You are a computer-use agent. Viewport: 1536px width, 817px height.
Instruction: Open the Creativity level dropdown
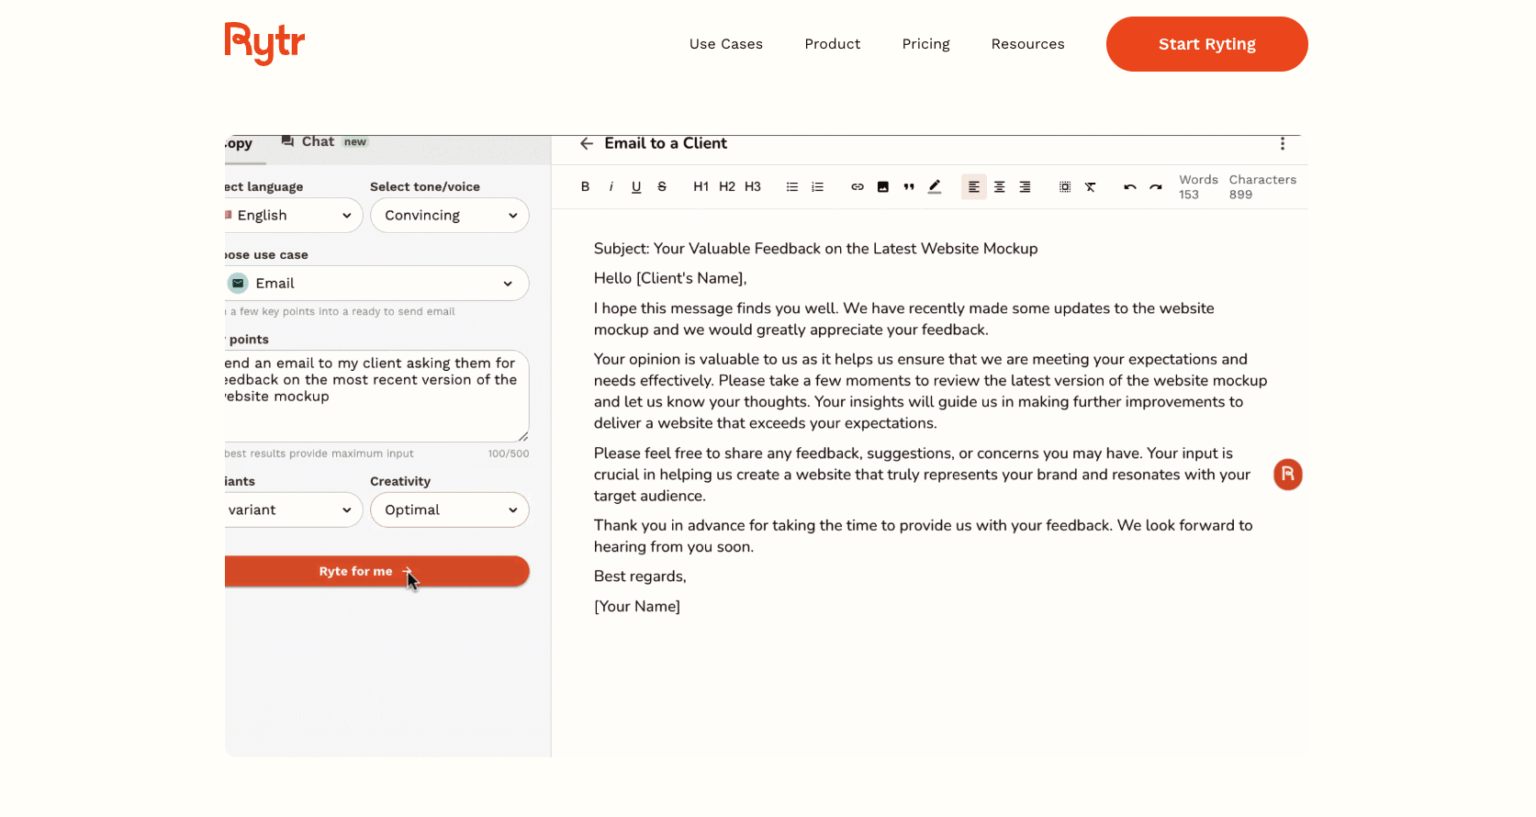449,510
